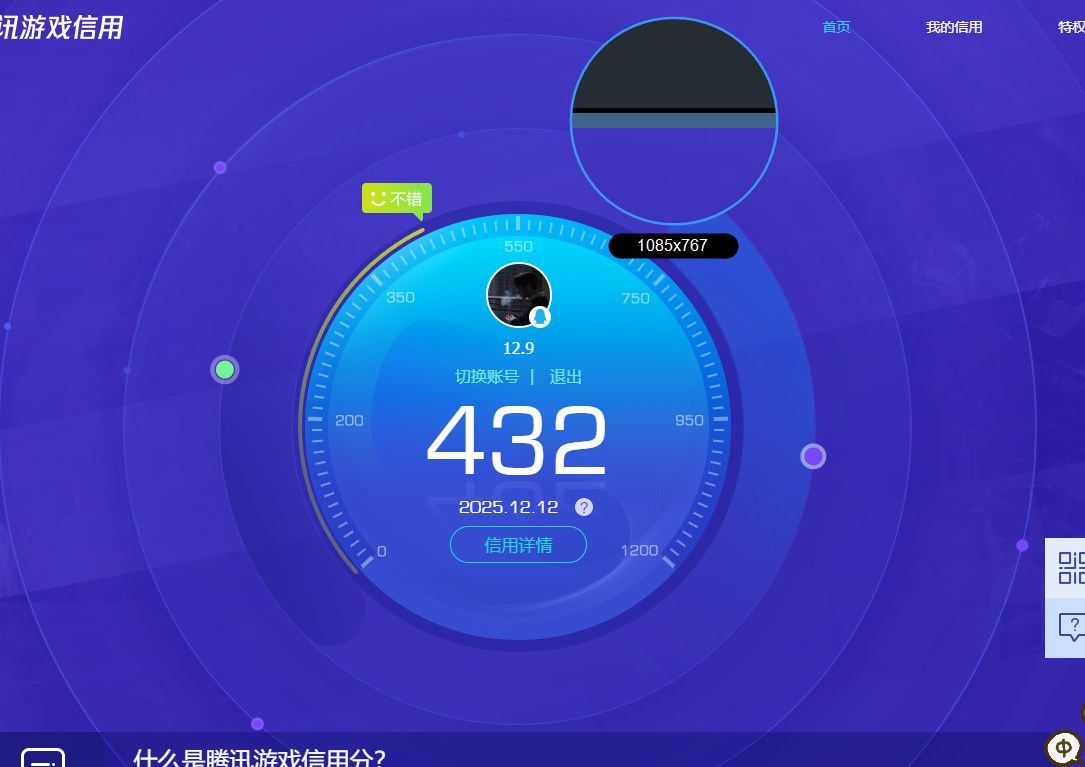Click the 什么是腾讯游戏信用分 heading
This screenshot has width=1085, height=767.
[258, 759]
